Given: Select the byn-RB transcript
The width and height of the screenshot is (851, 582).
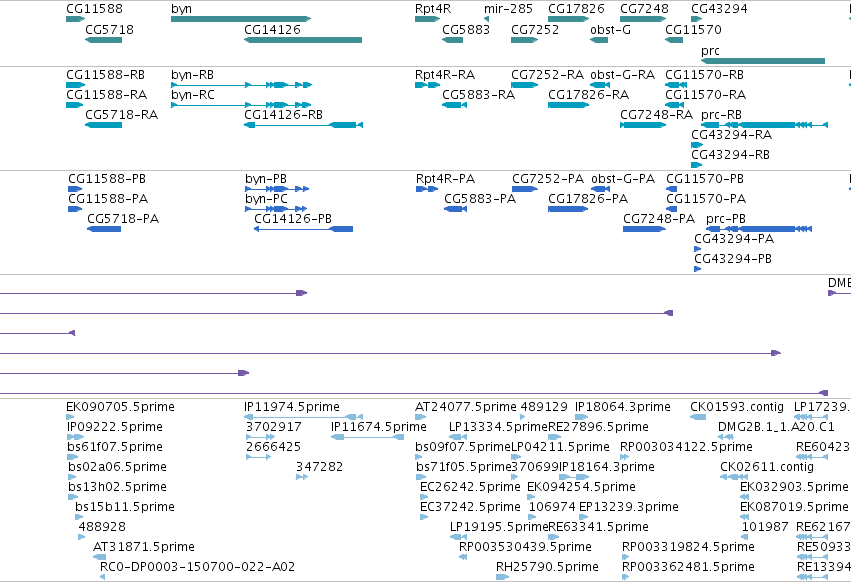Looking at the screenshot, I should click(x=242, y=85).
